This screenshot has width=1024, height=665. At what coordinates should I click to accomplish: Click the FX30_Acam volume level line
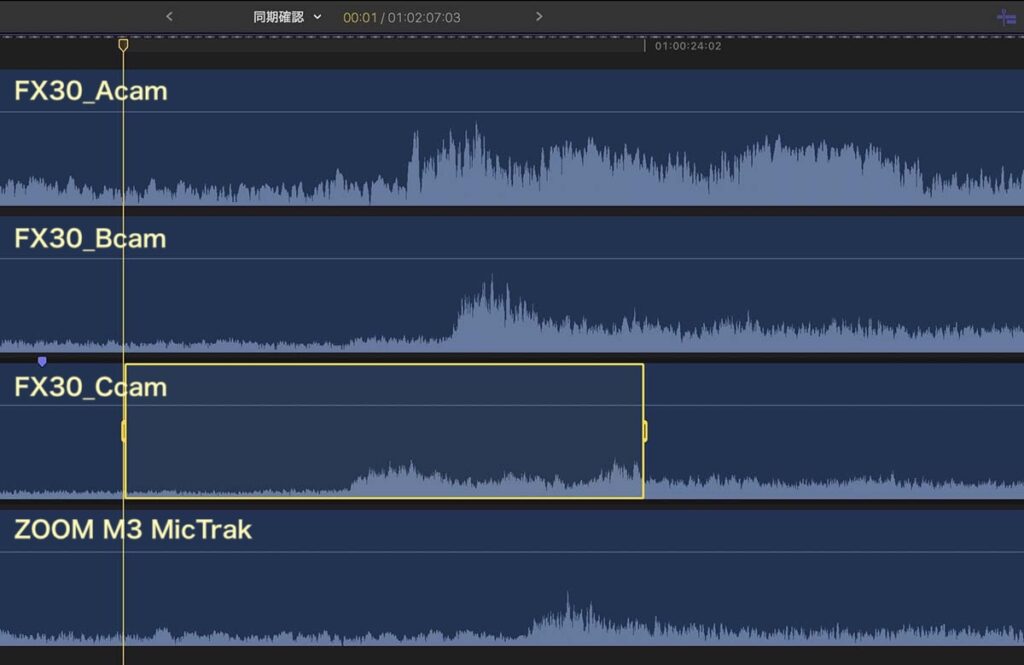click(512, 112)
